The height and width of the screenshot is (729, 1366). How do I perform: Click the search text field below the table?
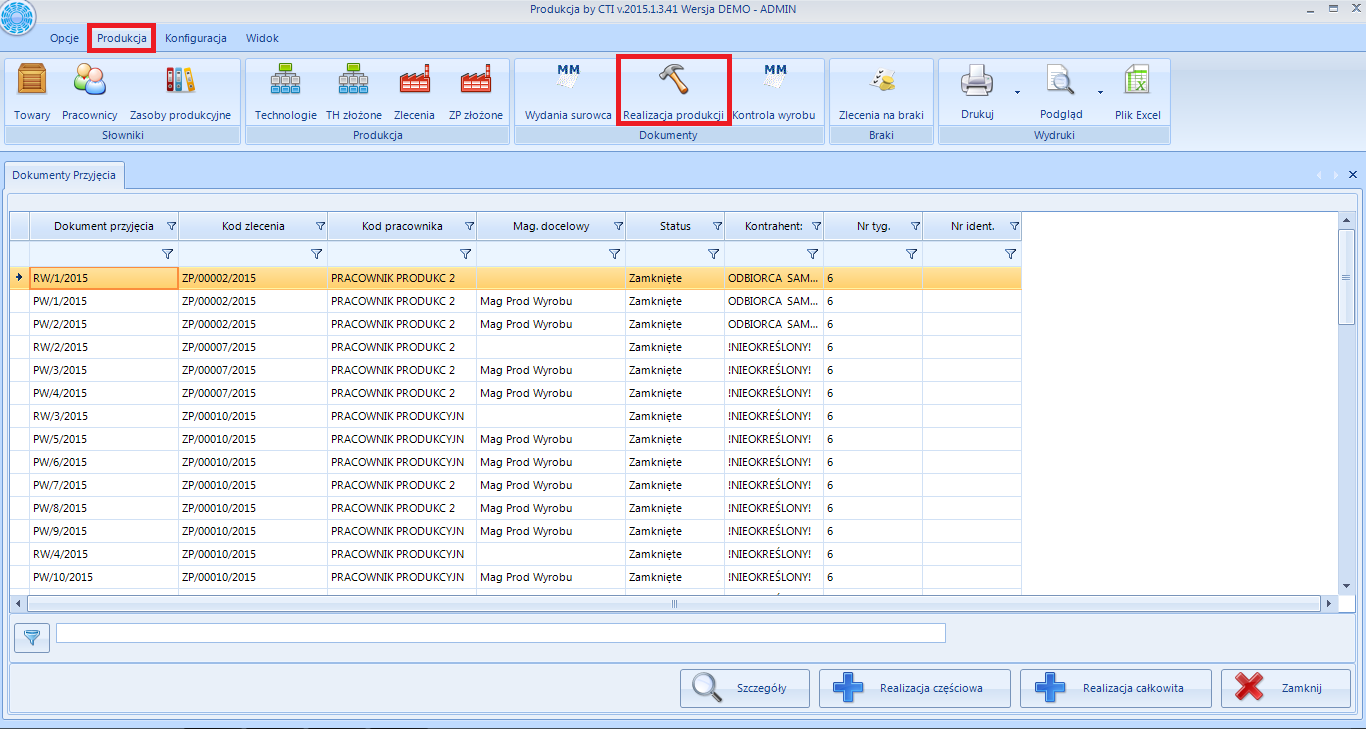(501, 632)
